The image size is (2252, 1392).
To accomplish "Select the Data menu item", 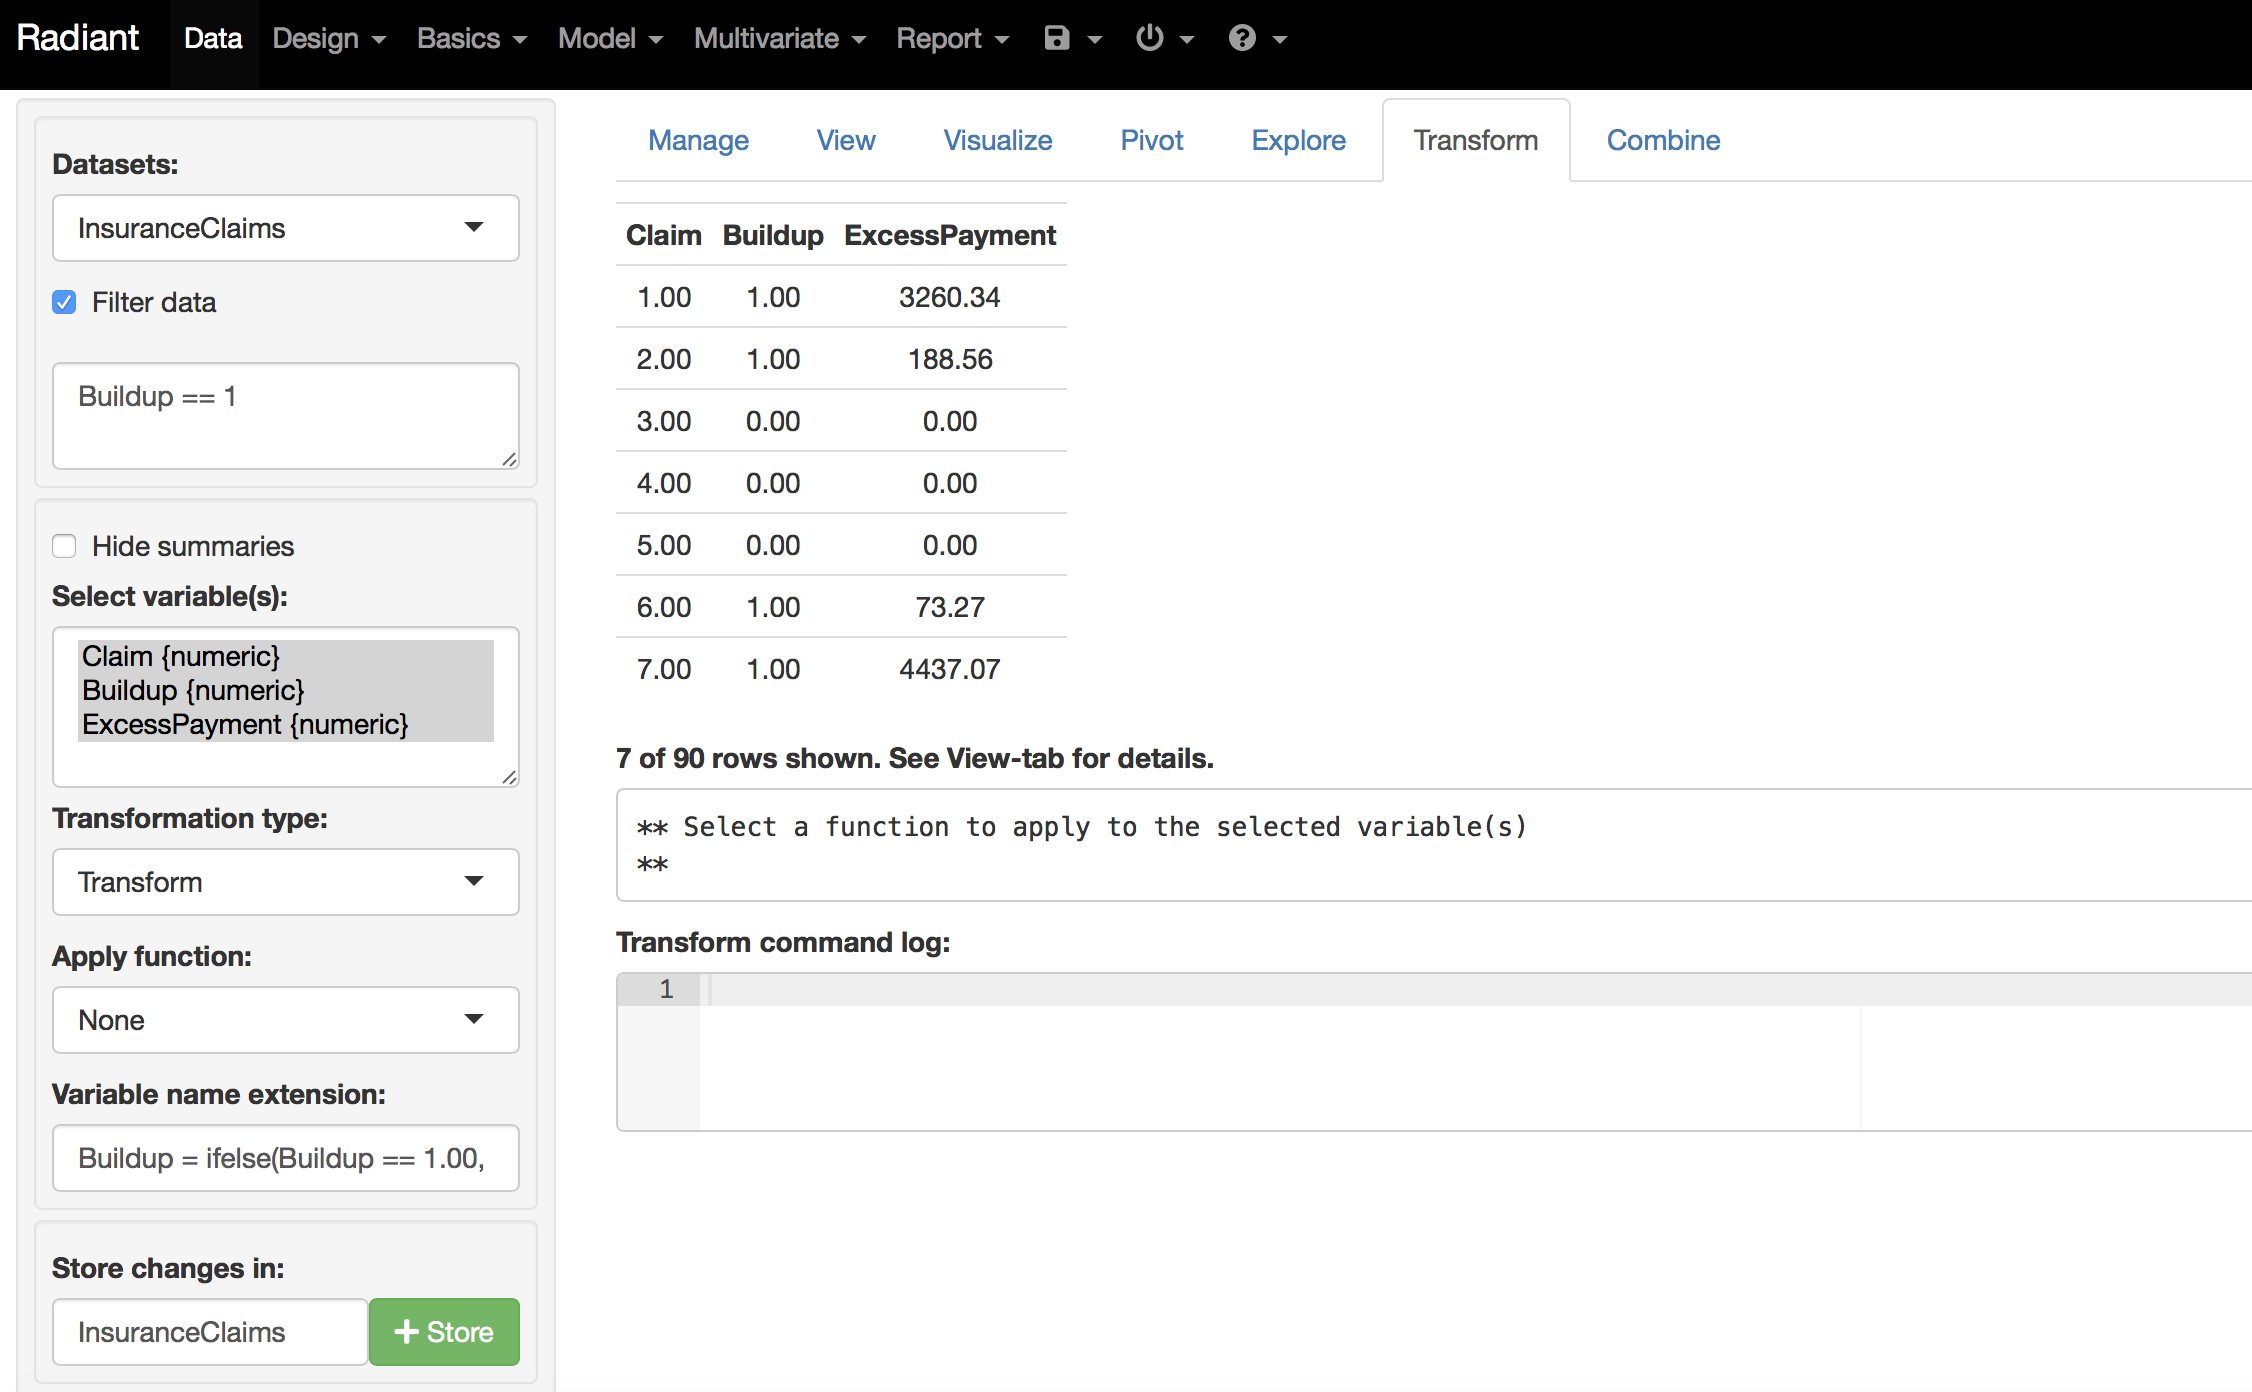I will (x=212, y=38).
